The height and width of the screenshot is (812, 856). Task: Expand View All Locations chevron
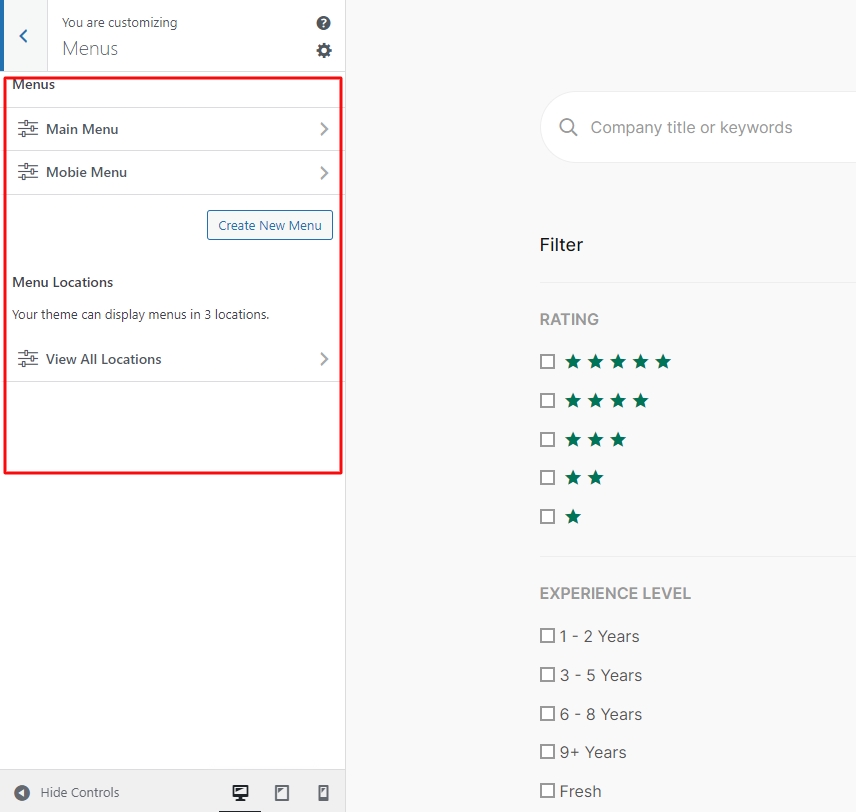[x=323, y=359]
